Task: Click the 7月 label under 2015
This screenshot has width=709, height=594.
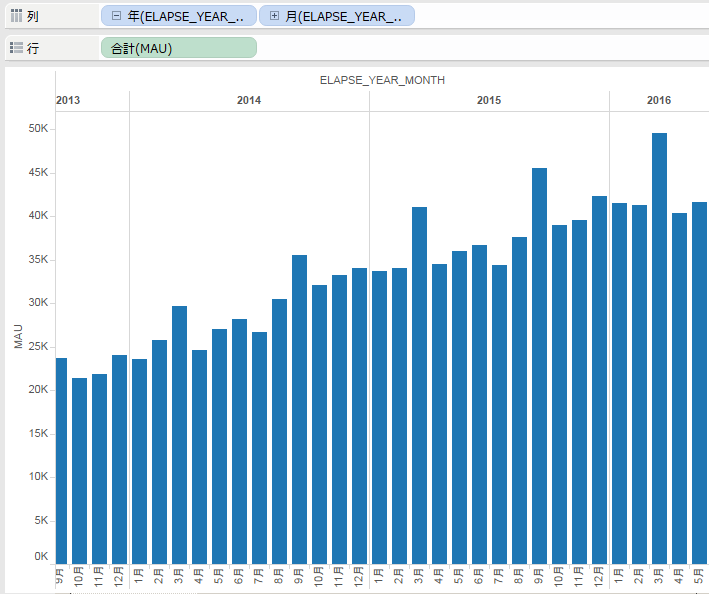Action: [x=499, y=576]
